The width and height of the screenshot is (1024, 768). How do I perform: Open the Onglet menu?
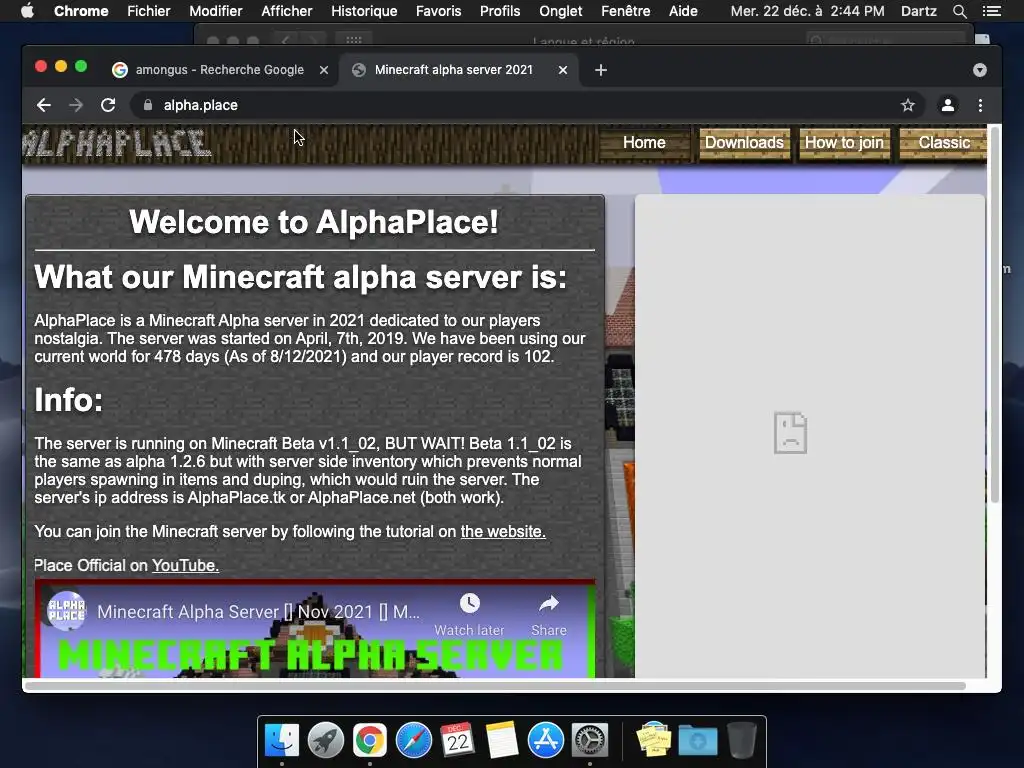(560, 11)
